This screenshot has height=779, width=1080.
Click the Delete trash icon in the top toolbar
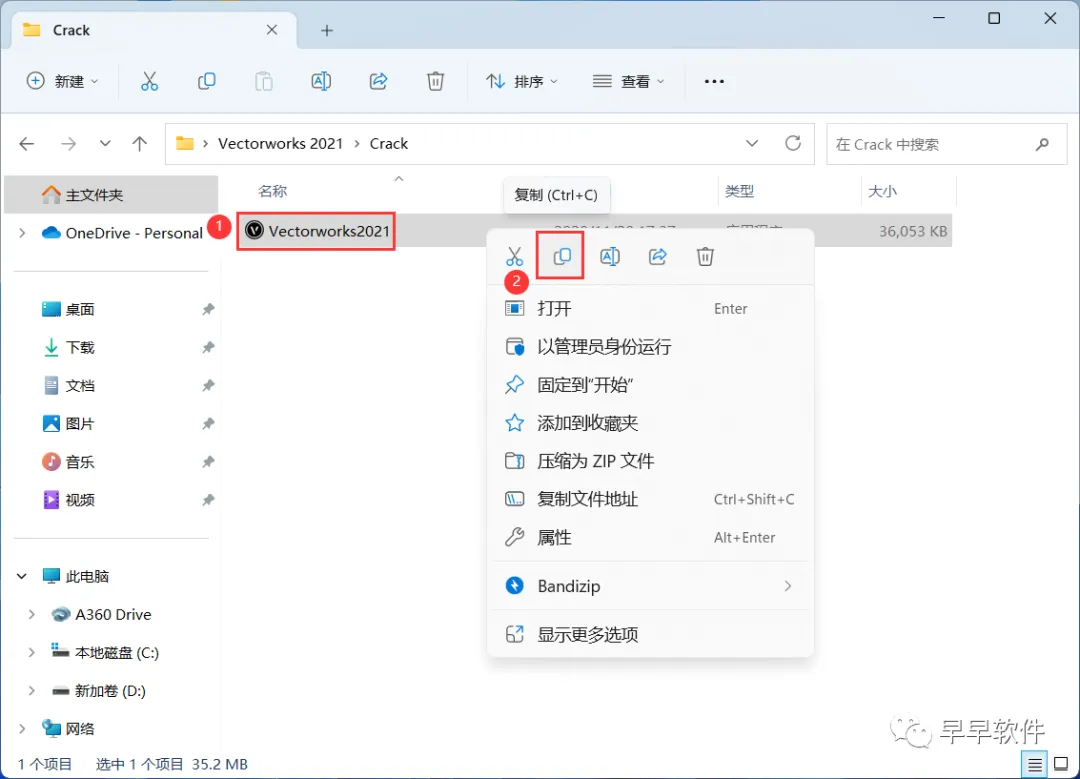point(435,81)
